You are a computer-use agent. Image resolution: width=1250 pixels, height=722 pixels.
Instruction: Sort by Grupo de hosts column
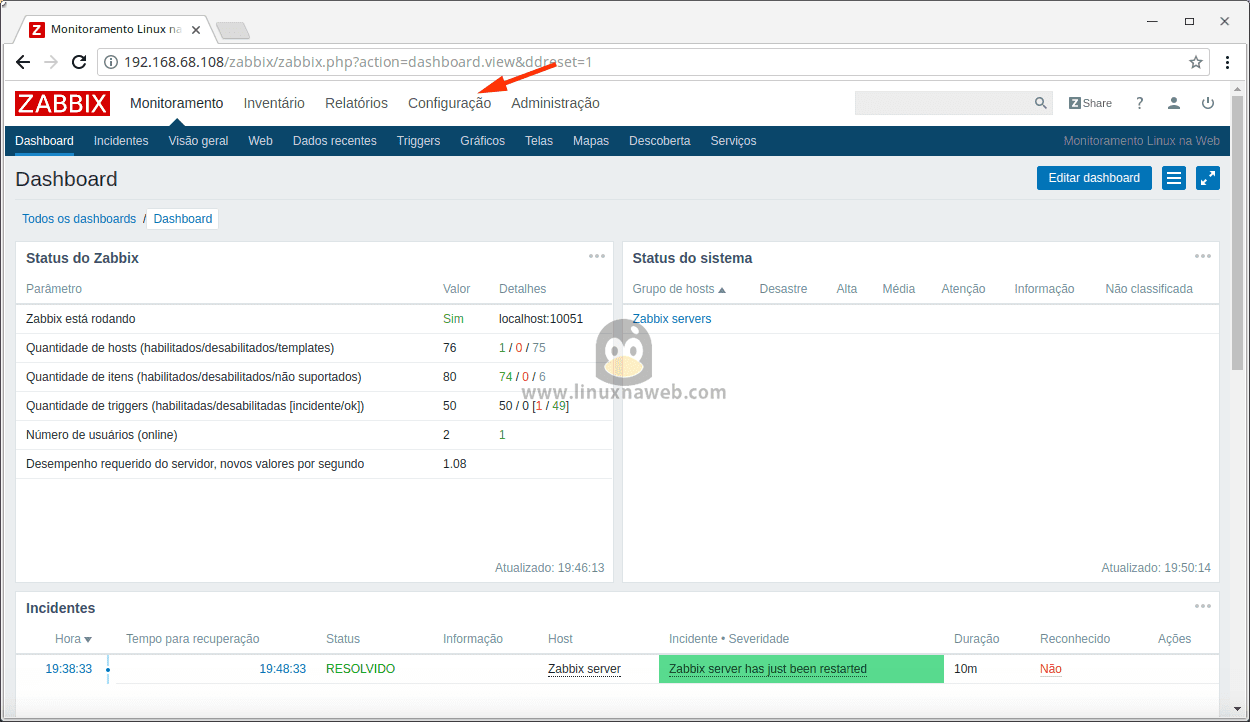pos(679,289)
